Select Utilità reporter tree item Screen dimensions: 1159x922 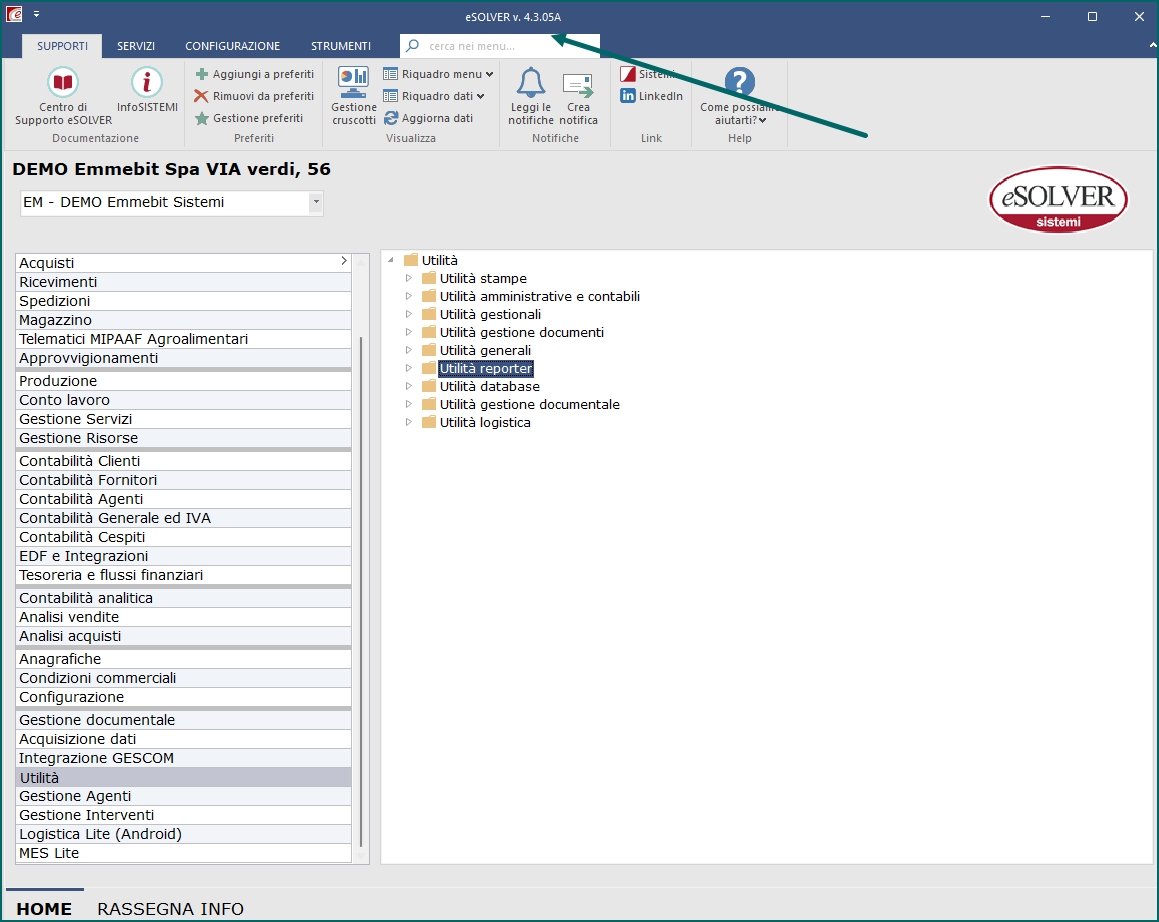pos(486,368)
